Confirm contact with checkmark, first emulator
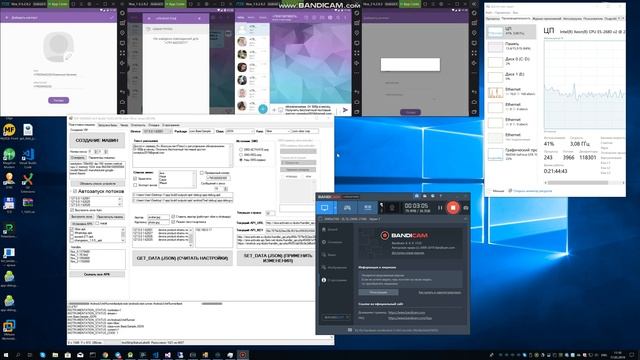This screenshot has height=360, width=640. pyautogui.click(x=111, y=18)
